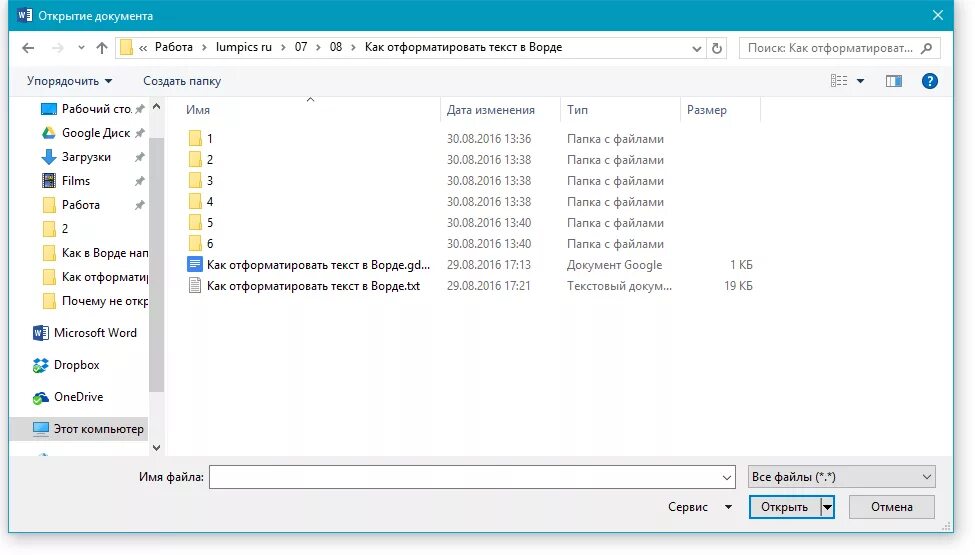Open the Упорядочить menu

click(x=69, y=81)
